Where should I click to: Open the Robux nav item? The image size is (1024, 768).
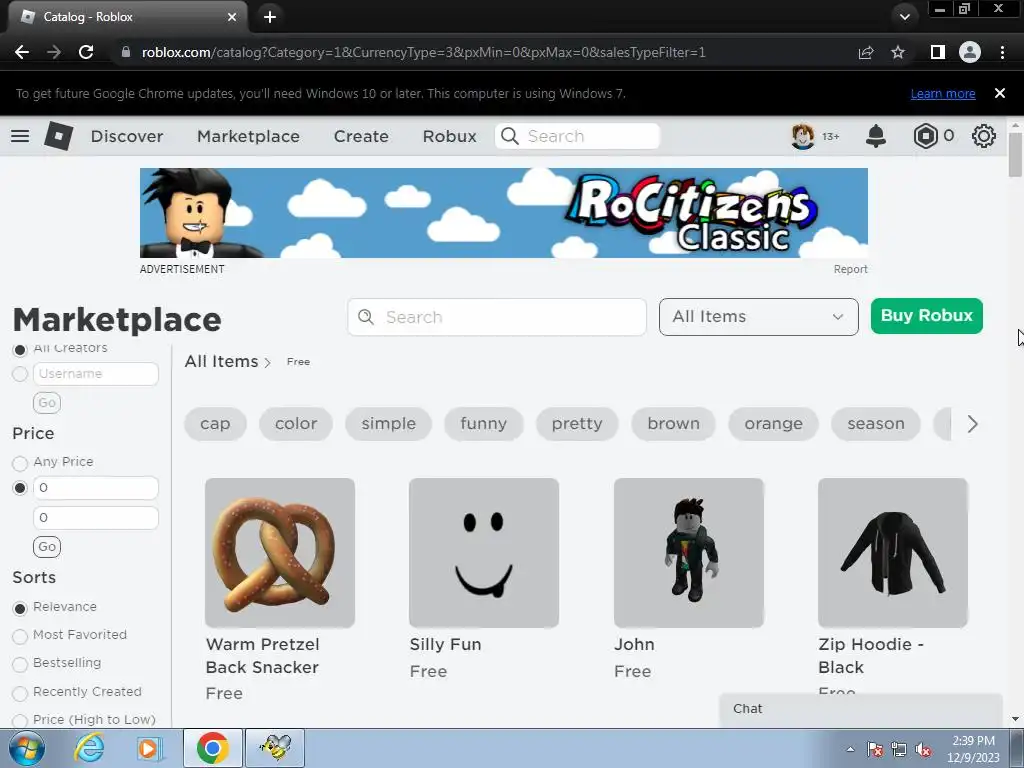[449, 136]
